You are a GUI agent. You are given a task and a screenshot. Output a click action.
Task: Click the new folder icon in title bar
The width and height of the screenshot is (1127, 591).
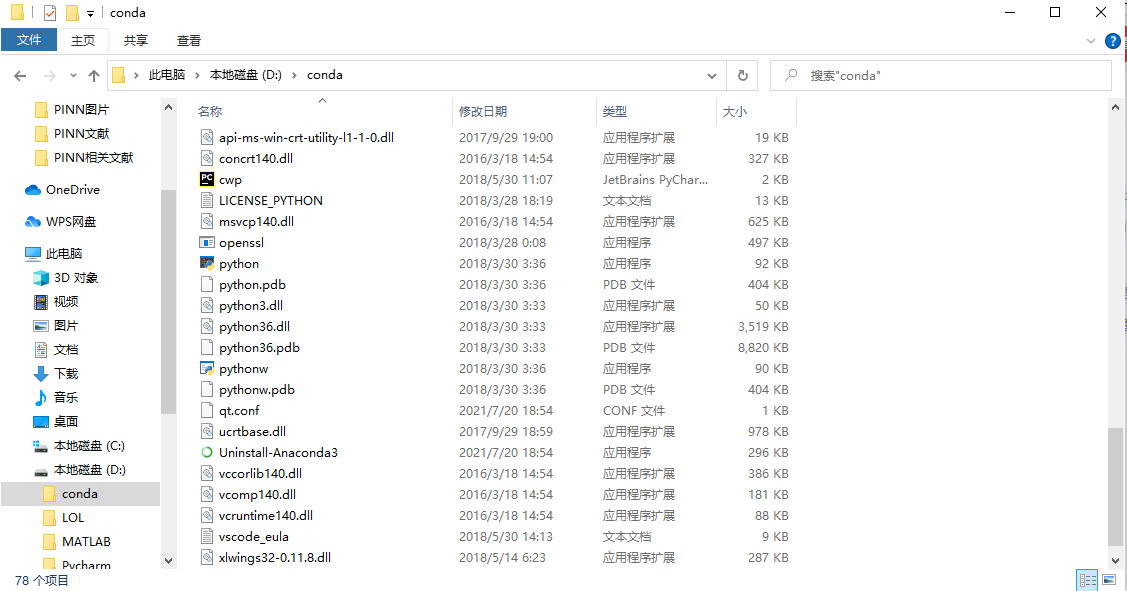(72, 13)
